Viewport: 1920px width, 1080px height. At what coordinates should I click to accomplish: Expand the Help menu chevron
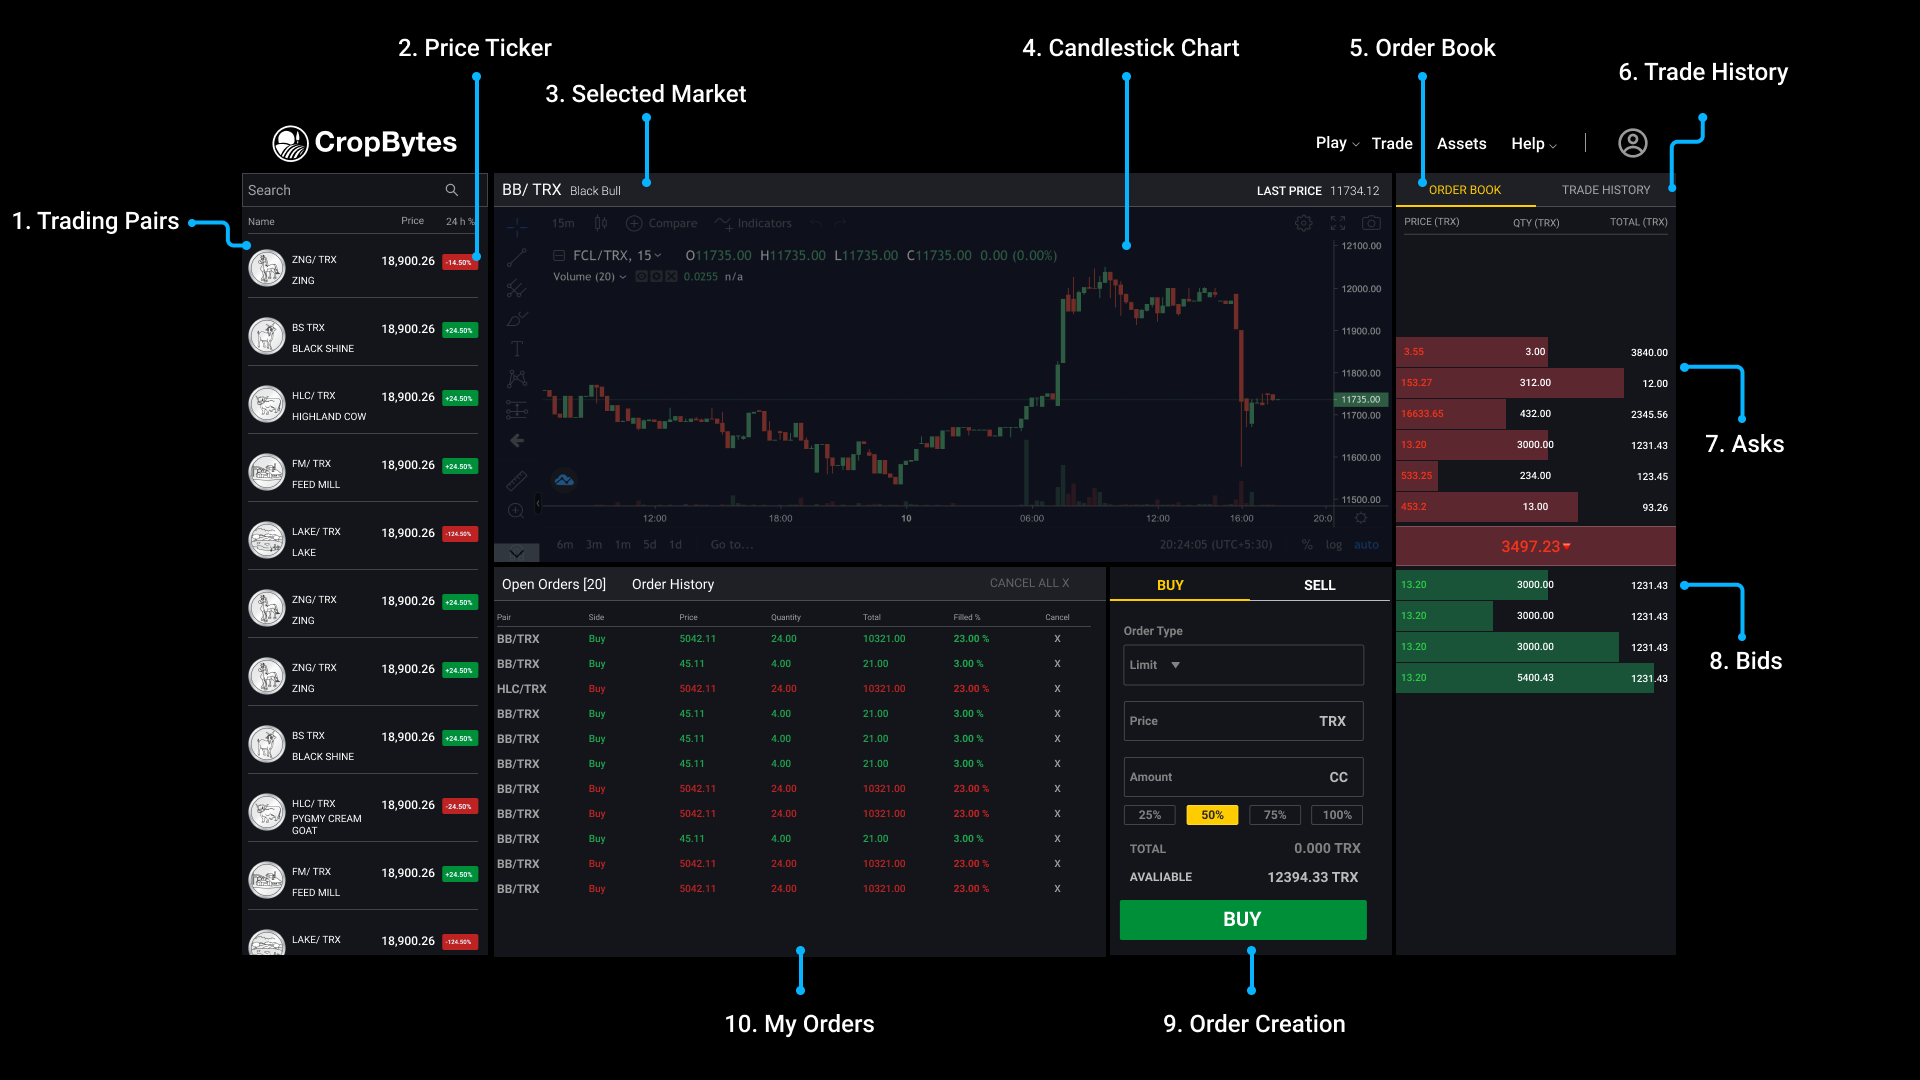(x=1553, y=146)
